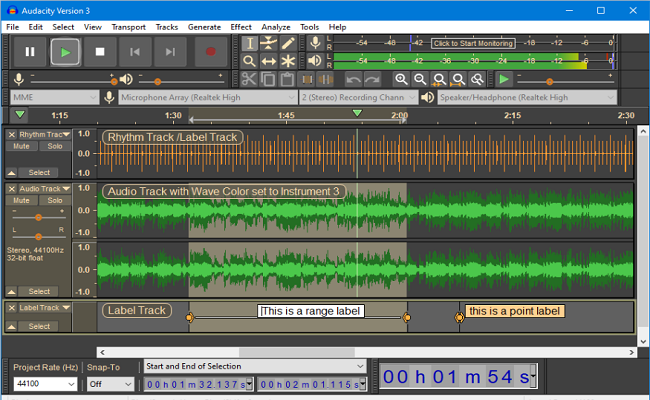
Task: Click the Paste clipboard icon
Action: click(x=287, y=79)
